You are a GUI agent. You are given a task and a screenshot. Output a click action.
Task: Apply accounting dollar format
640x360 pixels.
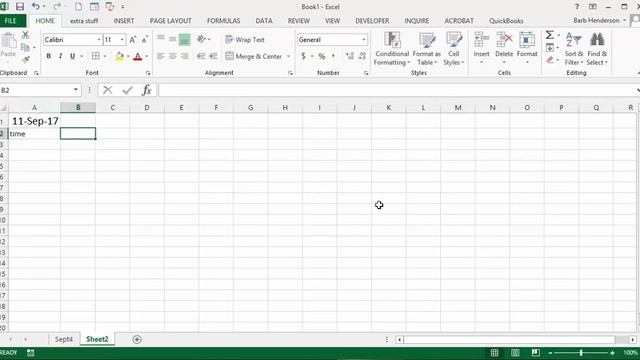tap(303, 56)
